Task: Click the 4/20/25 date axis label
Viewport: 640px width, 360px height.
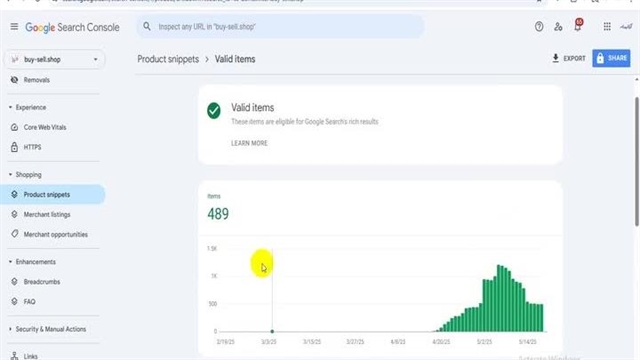Action: (x=441, y=342)
